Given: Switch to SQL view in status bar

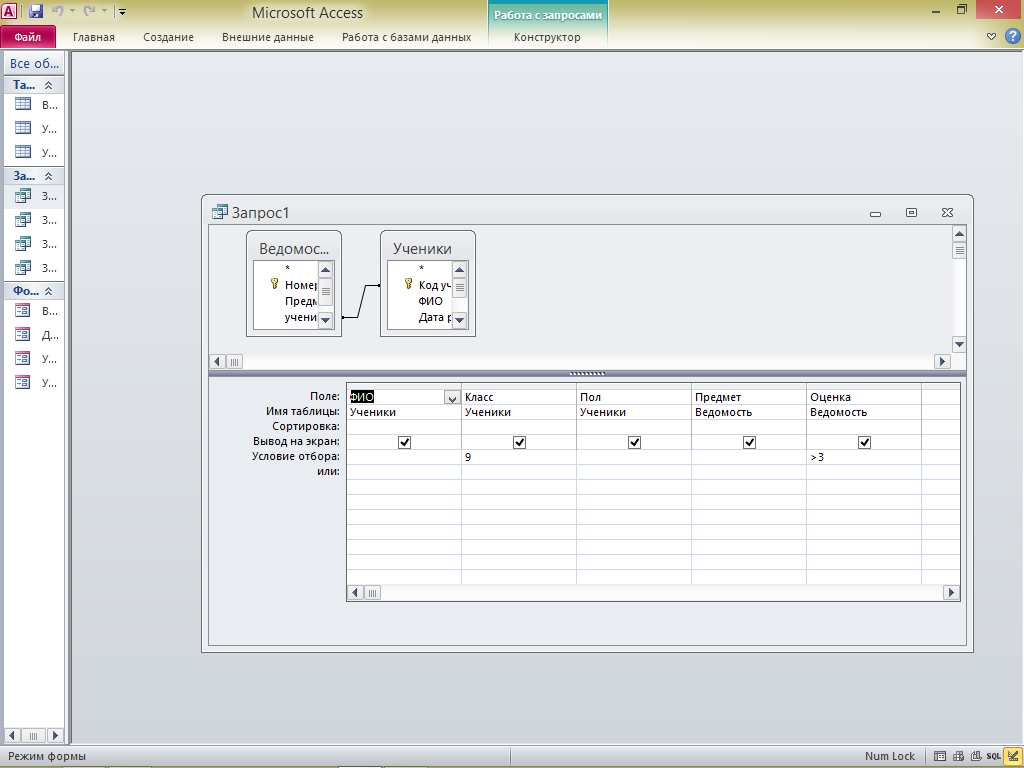Looking at the screenshot, I should pyautogui.click(x=993, y=756).
